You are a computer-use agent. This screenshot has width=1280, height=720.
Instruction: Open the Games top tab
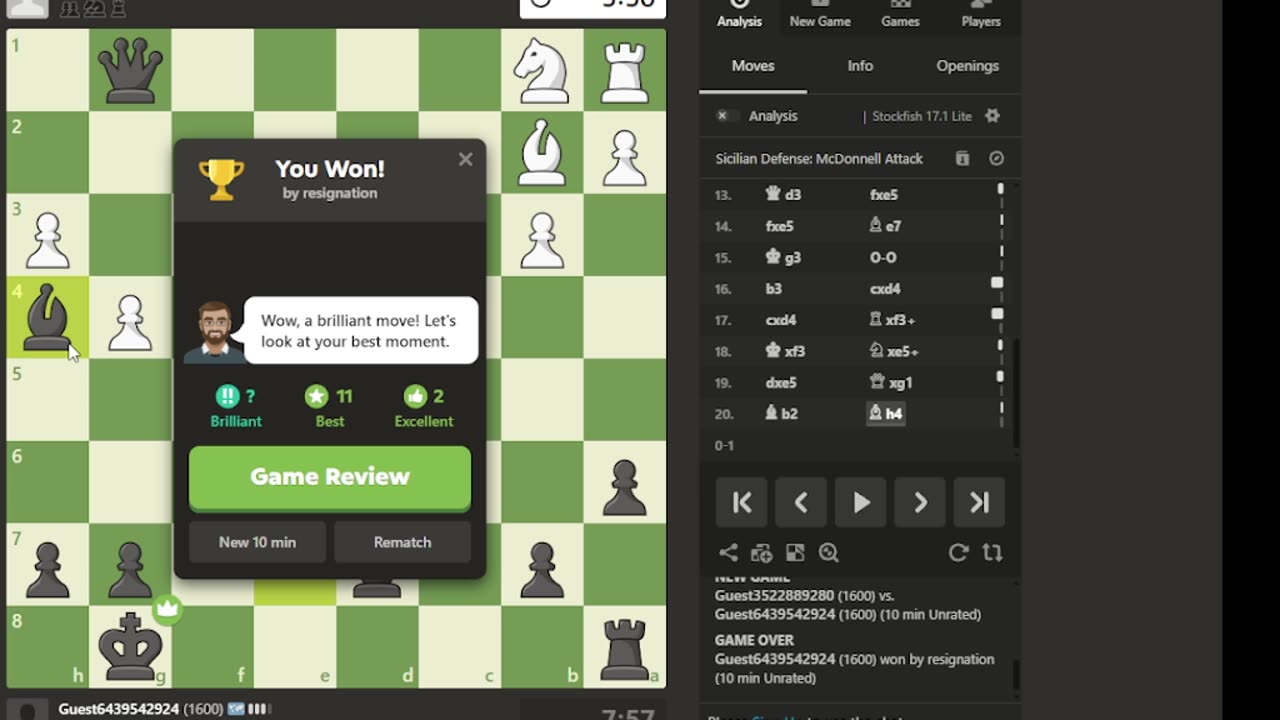pyautogui.click(x=900, y=15)
